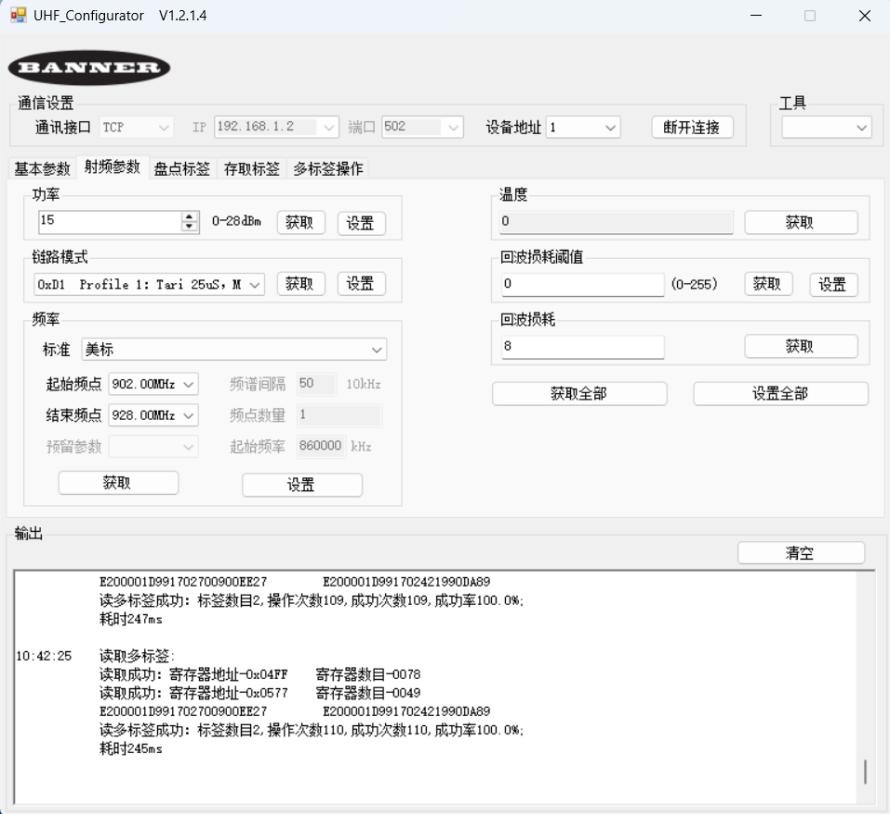This screenshot has width=890, height=814.
Task: Switch to the 基本参数 tab
Action: point(43,169)
